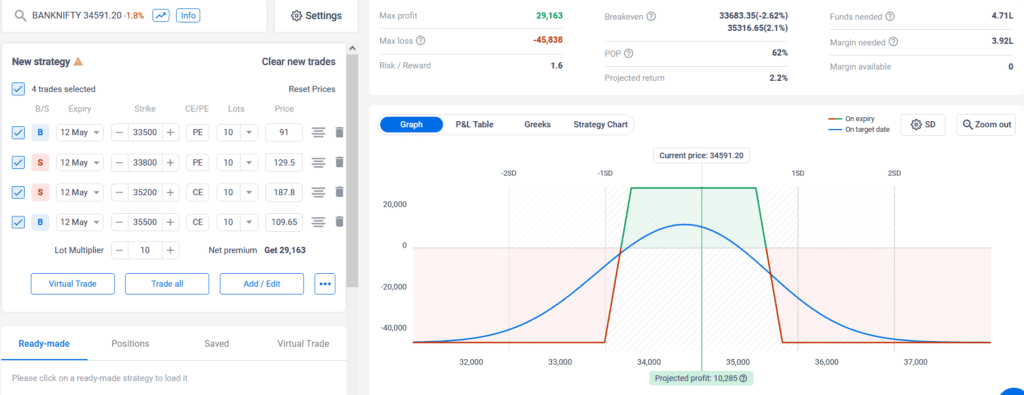The image size is (1024, 395).
Task: Increase strike of the 35200 row
Action: (x=170, y=192)
